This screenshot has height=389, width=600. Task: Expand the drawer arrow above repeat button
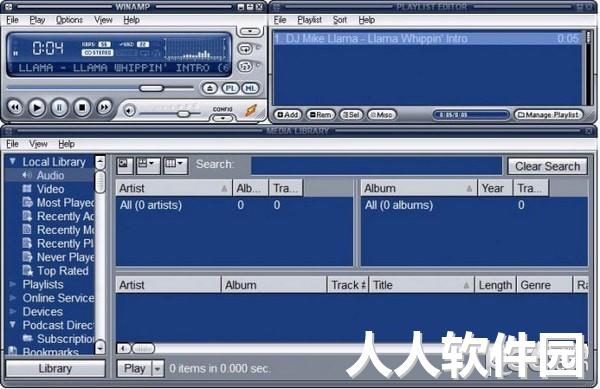pyautogui.click(x=249, y=31)
